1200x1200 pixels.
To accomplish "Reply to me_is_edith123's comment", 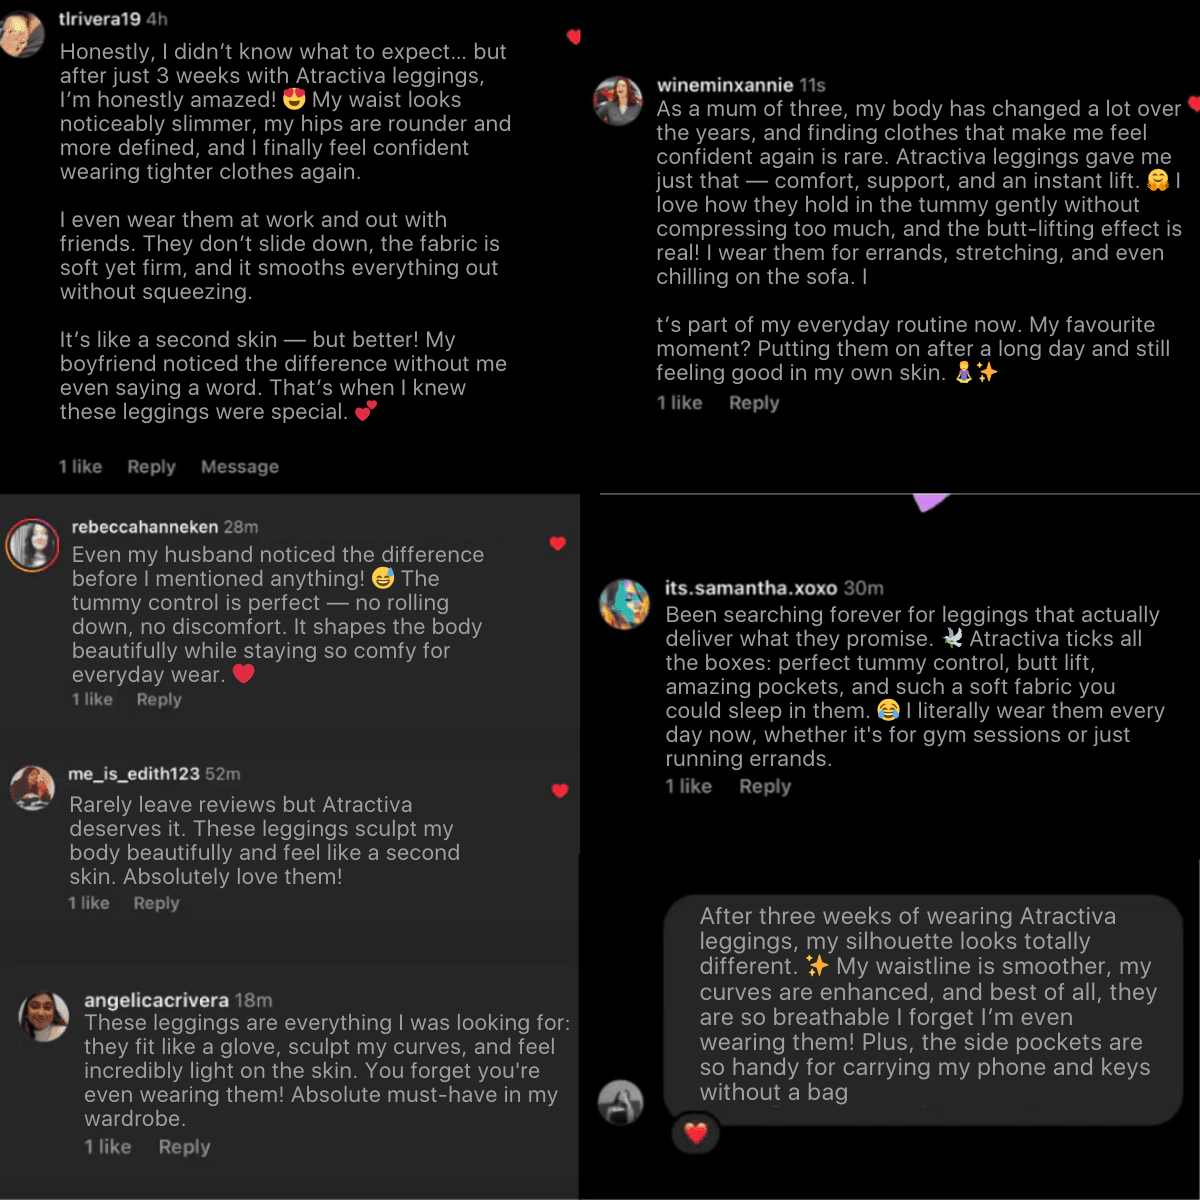I will pyautogui.click(x=156, y=903).
